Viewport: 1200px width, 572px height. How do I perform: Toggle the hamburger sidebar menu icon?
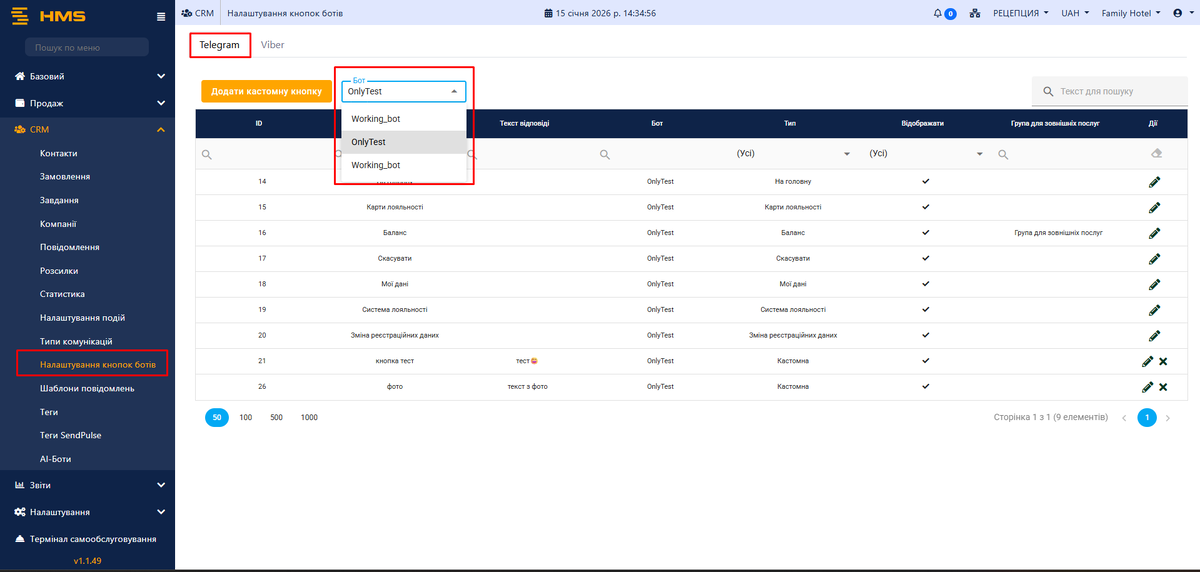point(162,16)
